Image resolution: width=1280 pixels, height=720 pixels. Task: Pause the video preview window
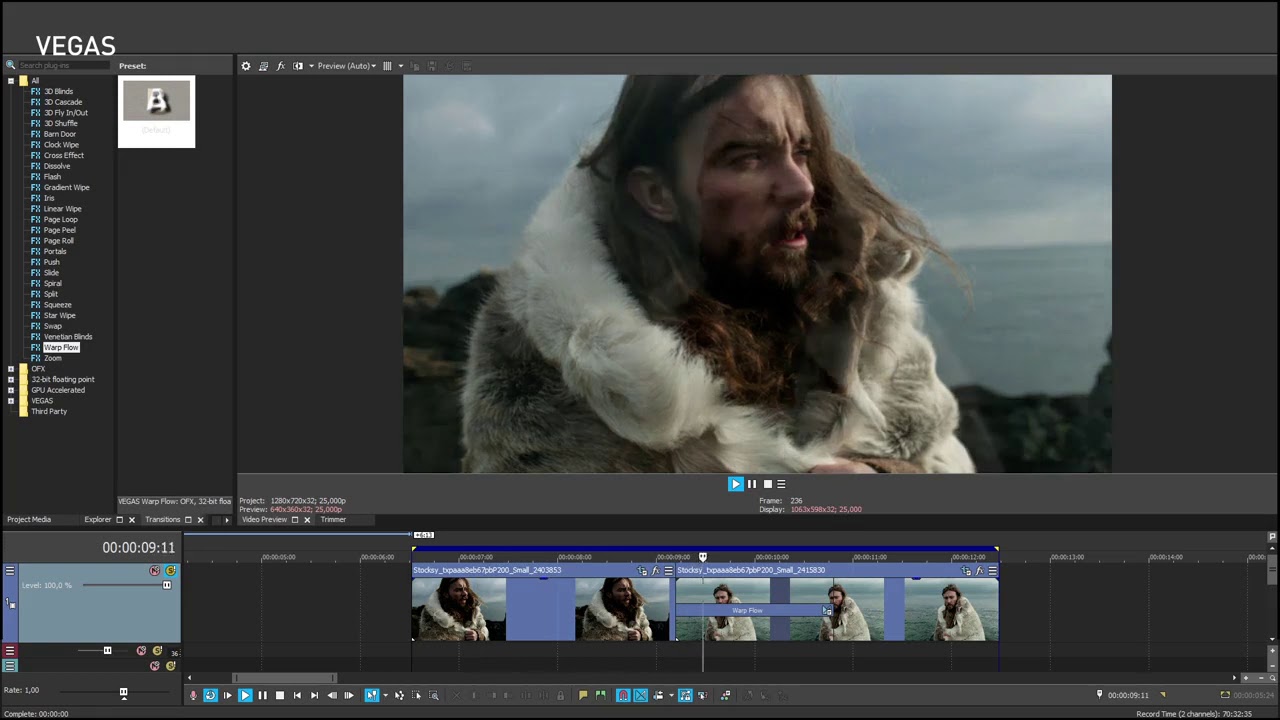[752, 484]
